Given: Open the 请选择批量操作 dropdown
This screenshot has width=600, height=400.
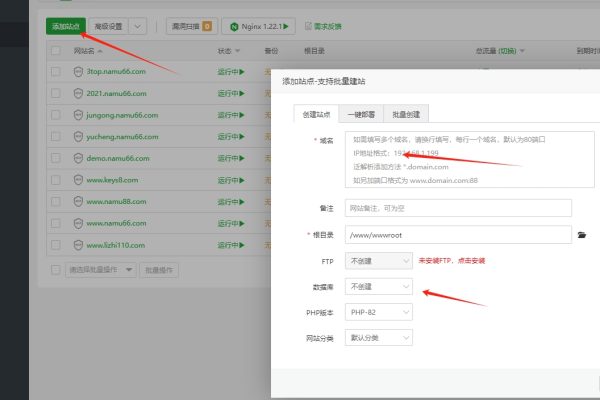Looking at the screenshot, I should pos(101,270).
